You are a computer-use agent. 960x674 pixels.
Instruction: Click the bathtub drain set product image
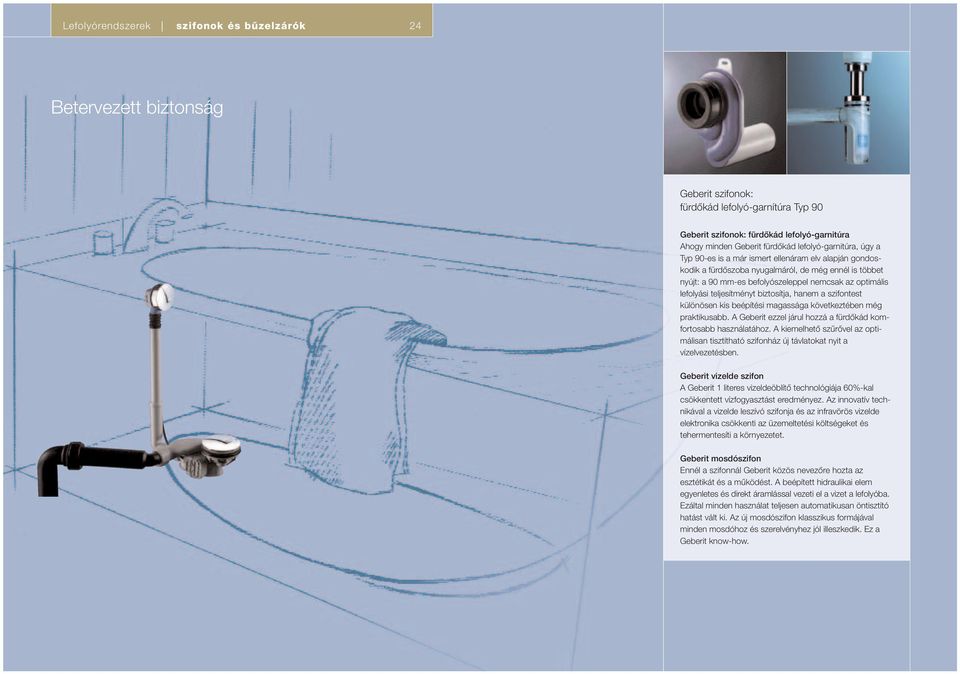click(x=140, y=389)
